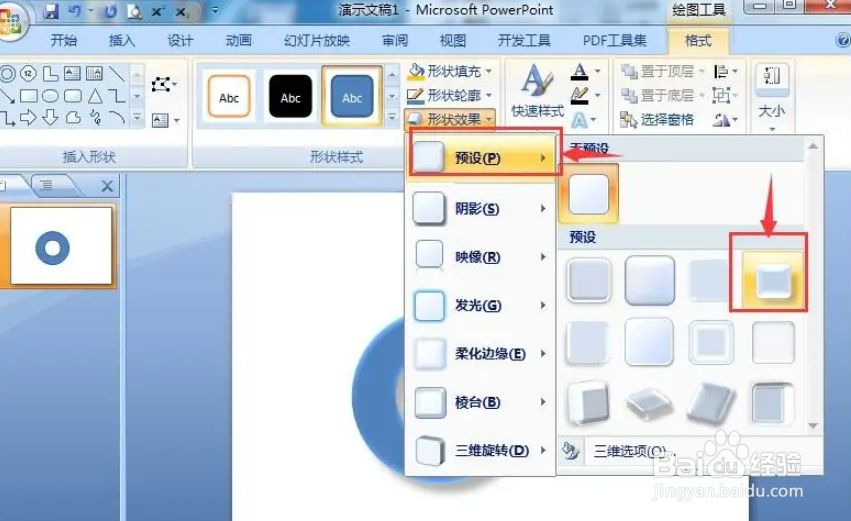The width and height of the screenshot is (851, 521).
Task: Switch to the 开发工具 tab
Action: click(524, 40)
